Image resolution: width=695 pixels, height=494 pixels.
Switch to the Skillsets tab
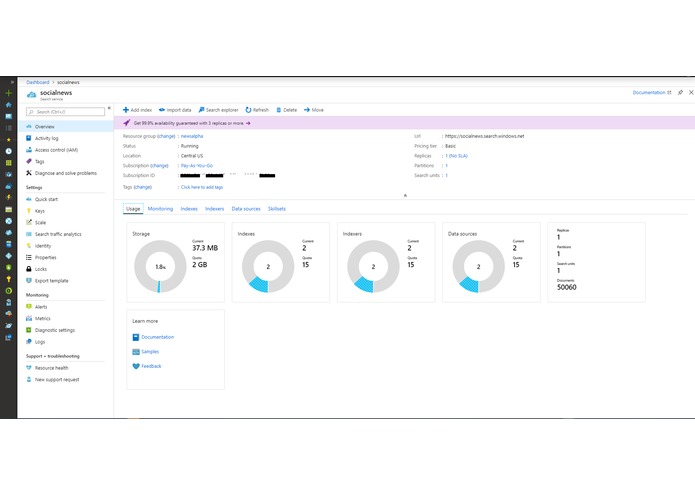coord(277,209)
